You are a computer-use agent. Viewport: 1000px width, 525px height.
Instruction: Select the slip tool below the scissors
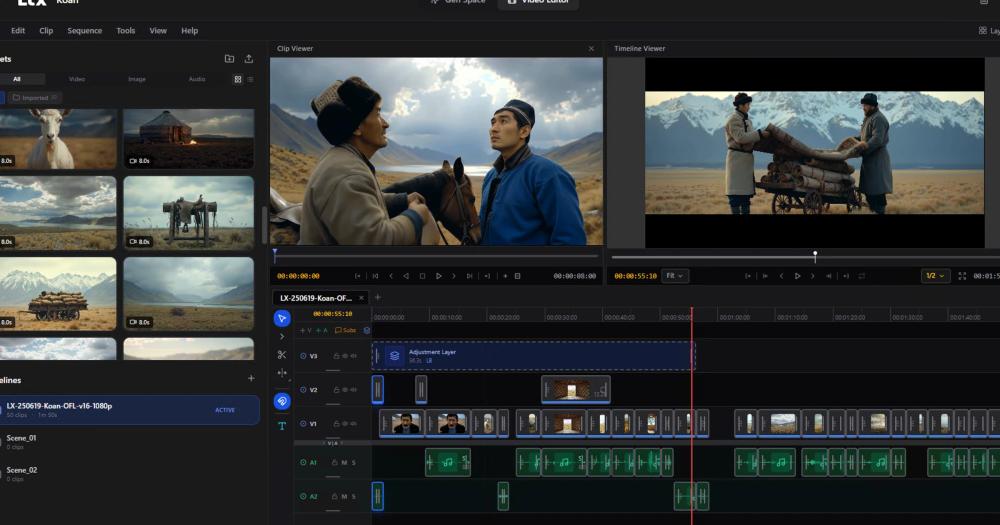(x=282, y=373)
